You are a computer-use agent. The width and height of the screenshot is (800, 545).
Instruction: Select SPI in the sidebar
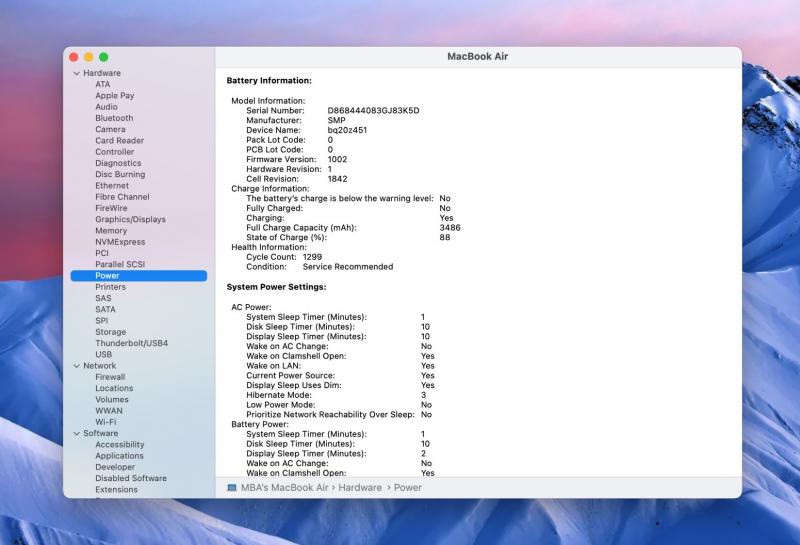(x=102, y=320)
